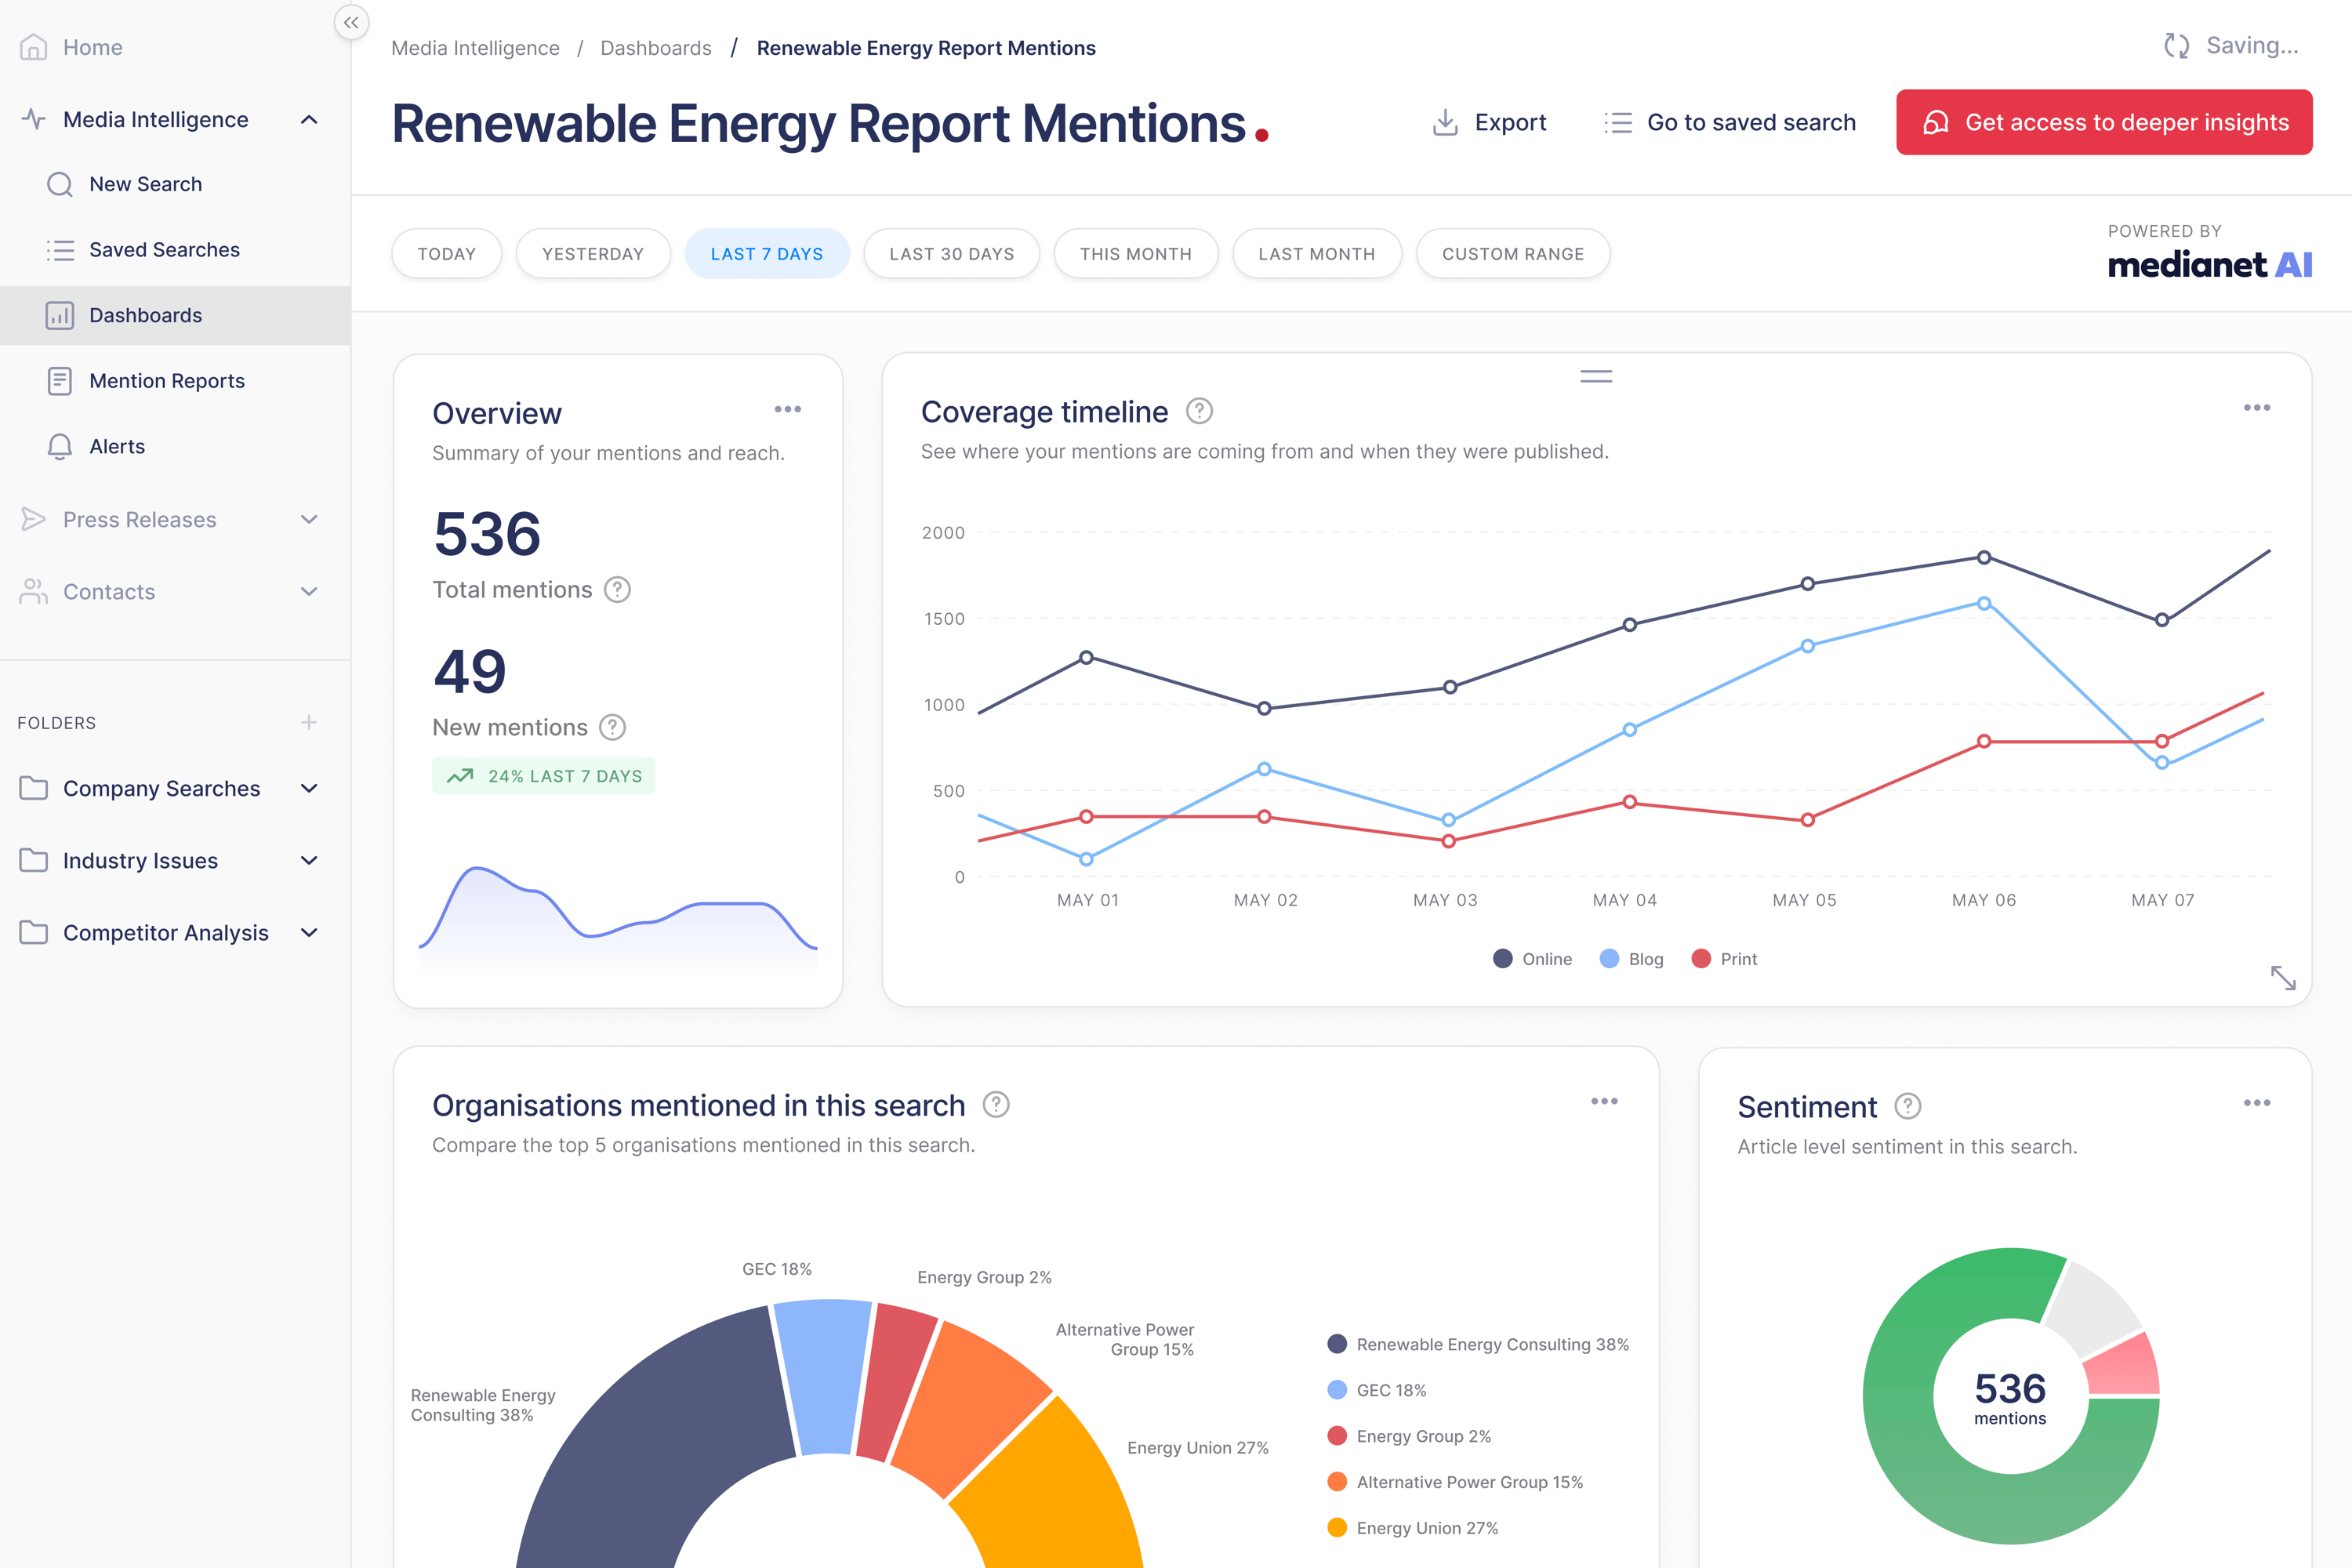Click the Export download icon
2352x1568 pixels.
click(1444, 122)
